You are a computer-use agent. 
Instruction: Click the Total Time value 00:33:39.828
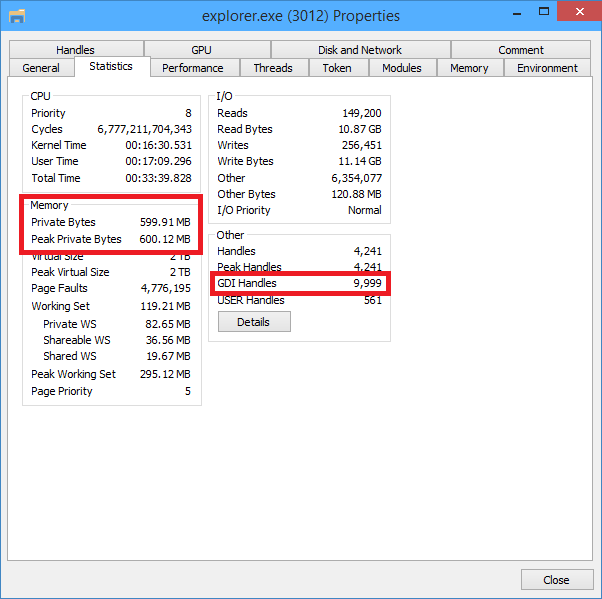pos(158,178)
